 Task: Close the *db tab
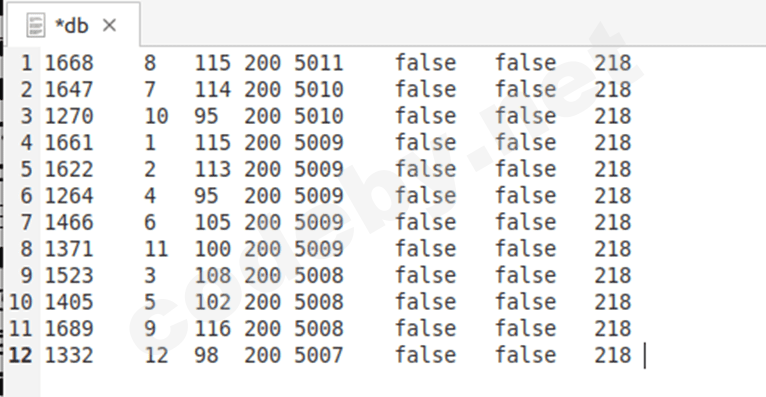pos(109,25)
